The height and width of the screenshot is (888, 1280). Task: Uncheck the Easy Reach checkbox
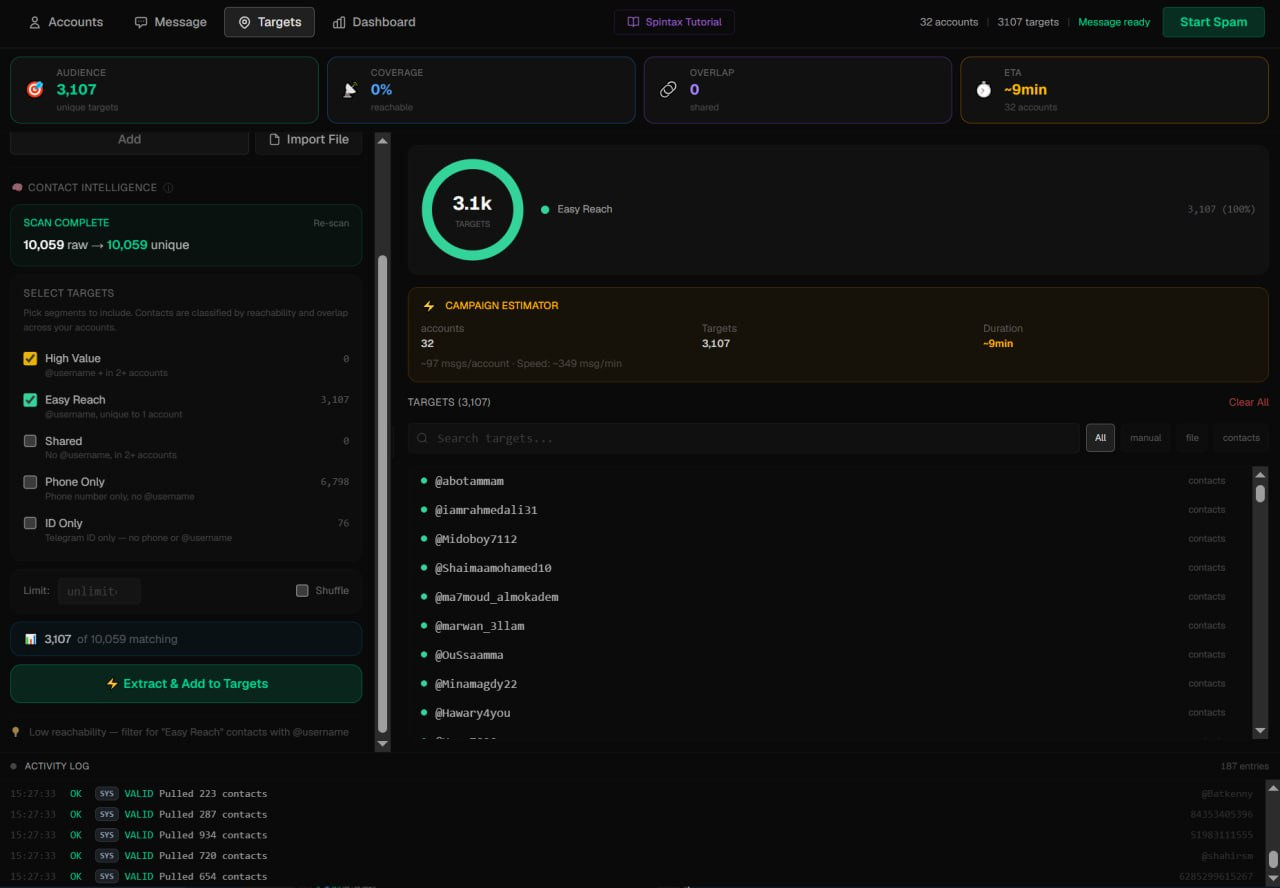click(30, 399)
